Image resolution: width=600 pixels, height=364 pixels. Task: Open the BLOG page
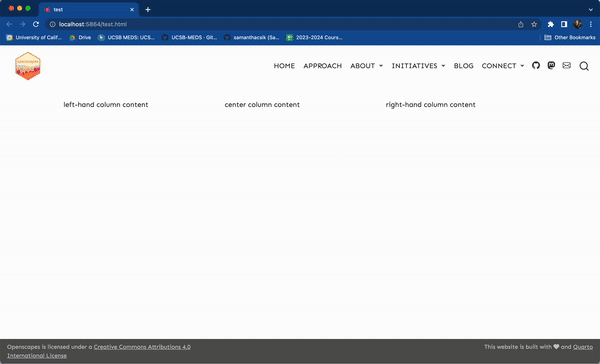coord(463,66)
